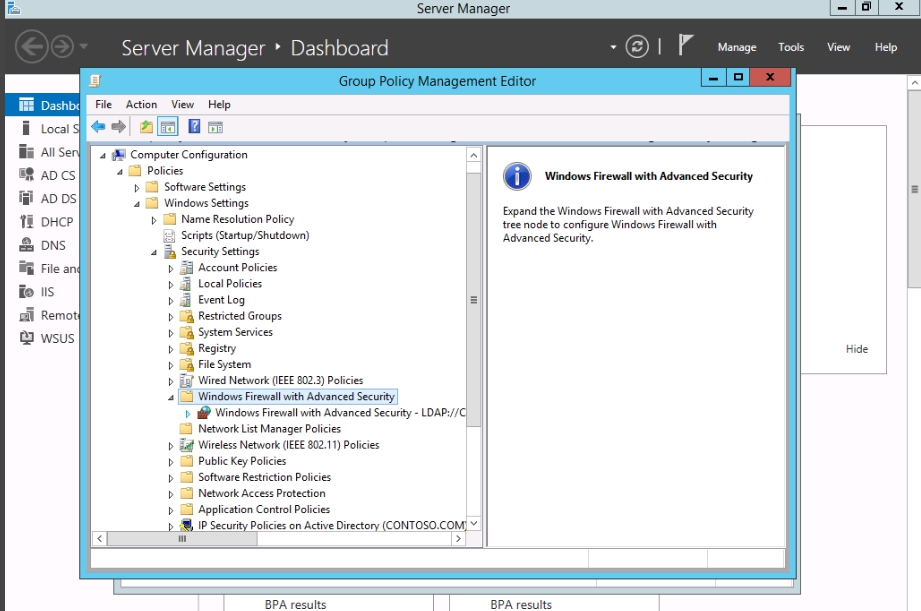
Task: Click the Forward arrow in editor toolbar
Action: (119, 126)
